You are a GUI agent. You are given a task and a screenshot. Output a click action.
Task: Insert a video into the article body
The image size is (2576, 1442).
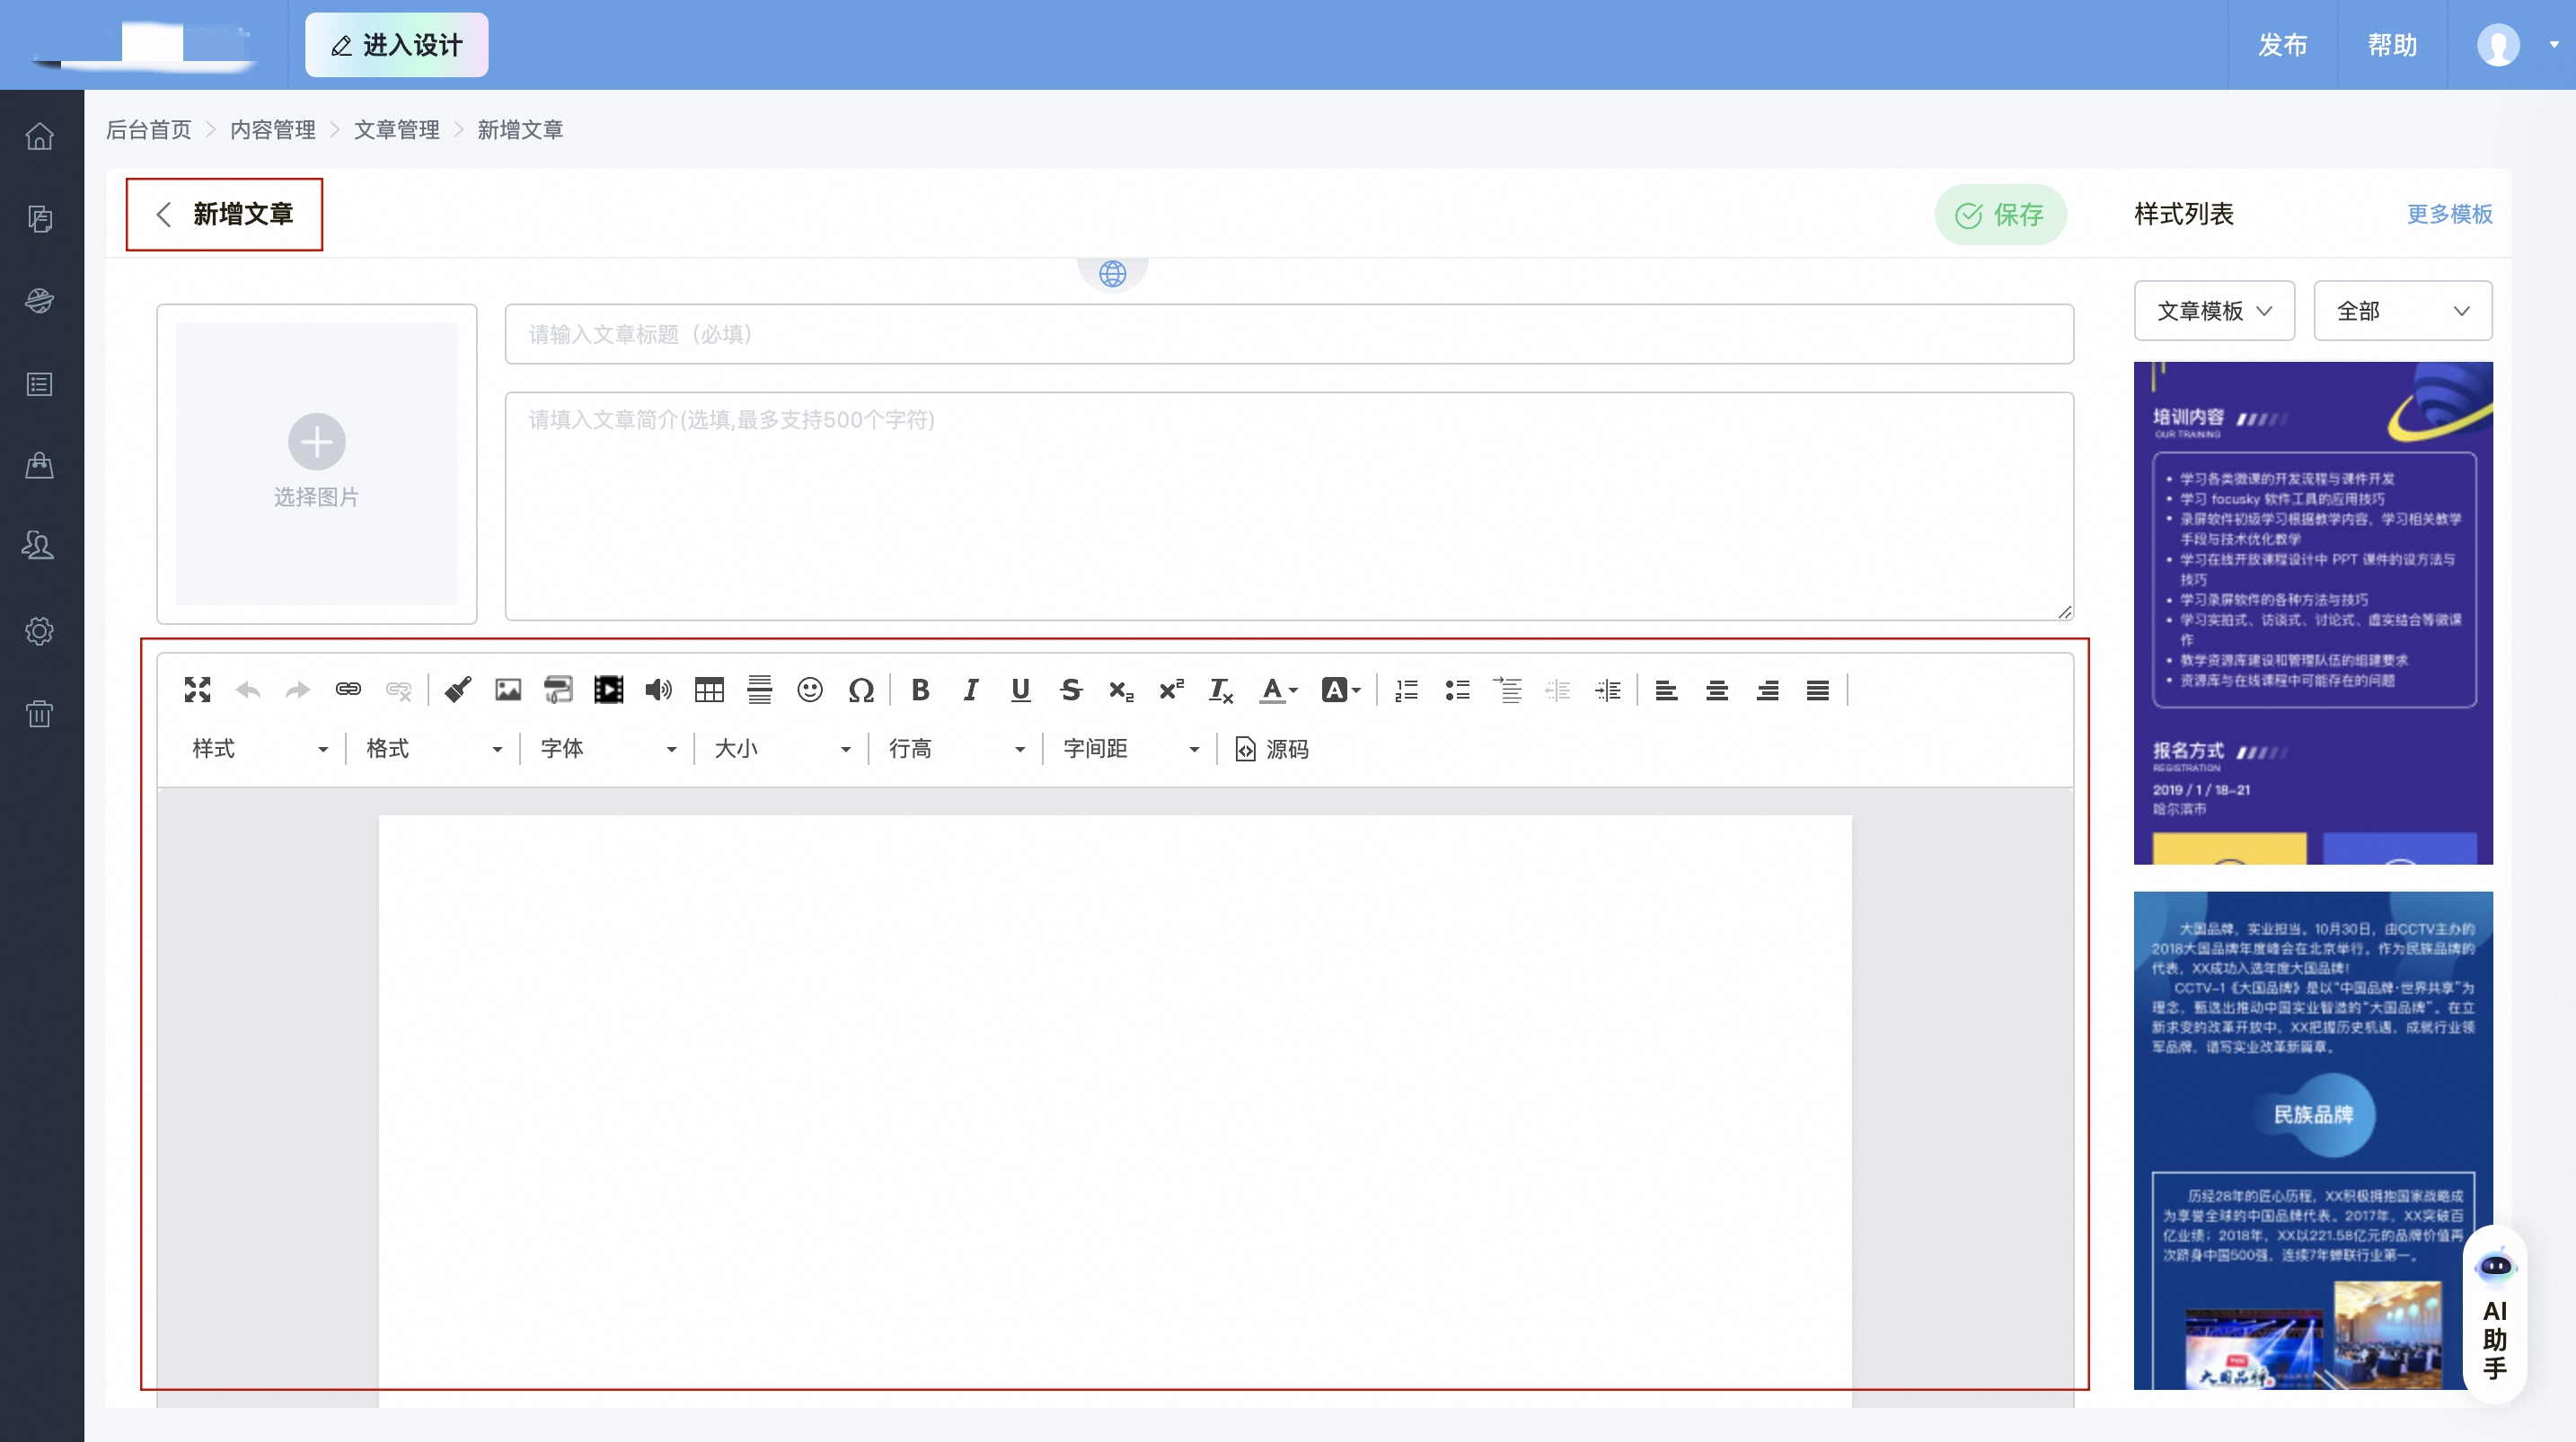(608, 690)
